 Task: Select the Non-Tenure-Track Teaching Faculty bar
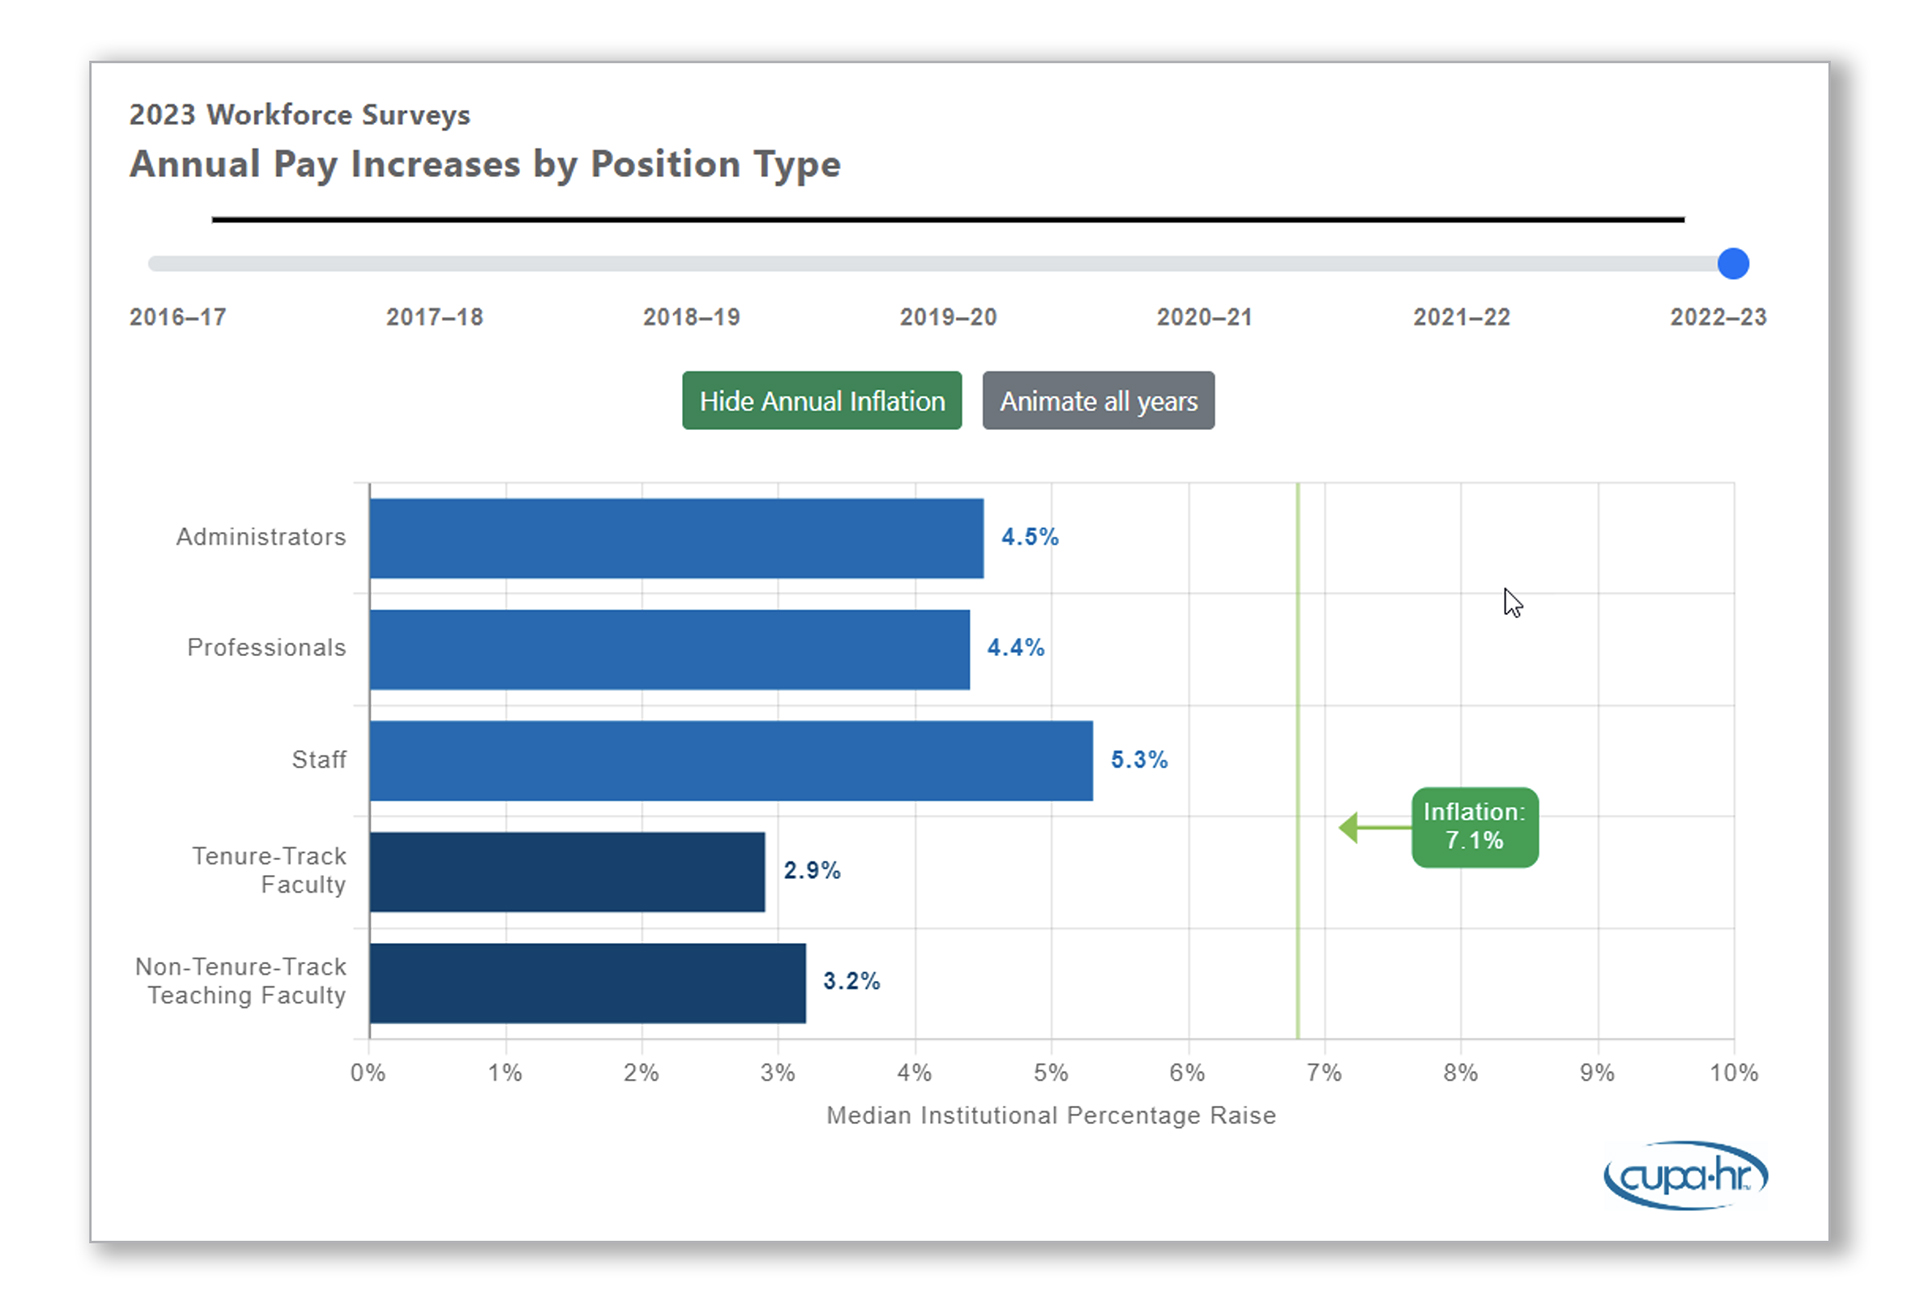[587, 982]
